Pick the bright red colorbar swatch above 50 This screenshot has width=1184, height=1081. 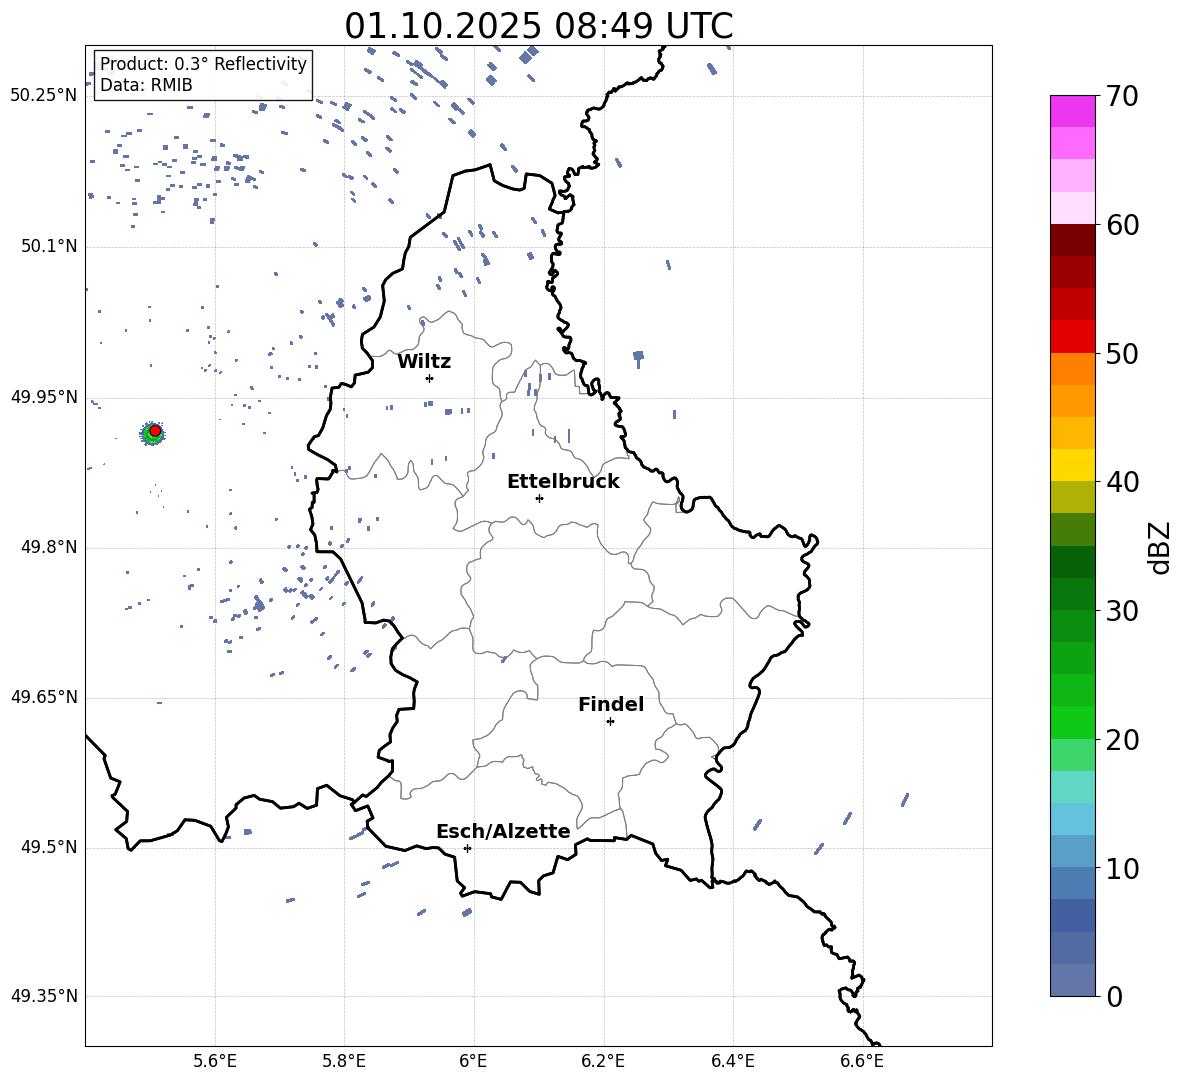pos(1073,337)
